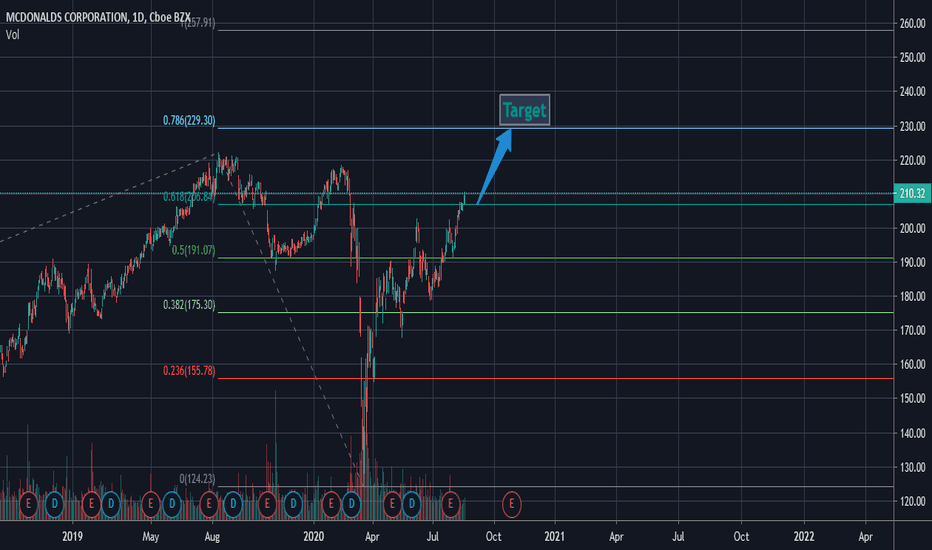Image resolution: width=932 pixels, height=550 pixels.
Task: Click the 240.00 price axis label
Action: 912,91
